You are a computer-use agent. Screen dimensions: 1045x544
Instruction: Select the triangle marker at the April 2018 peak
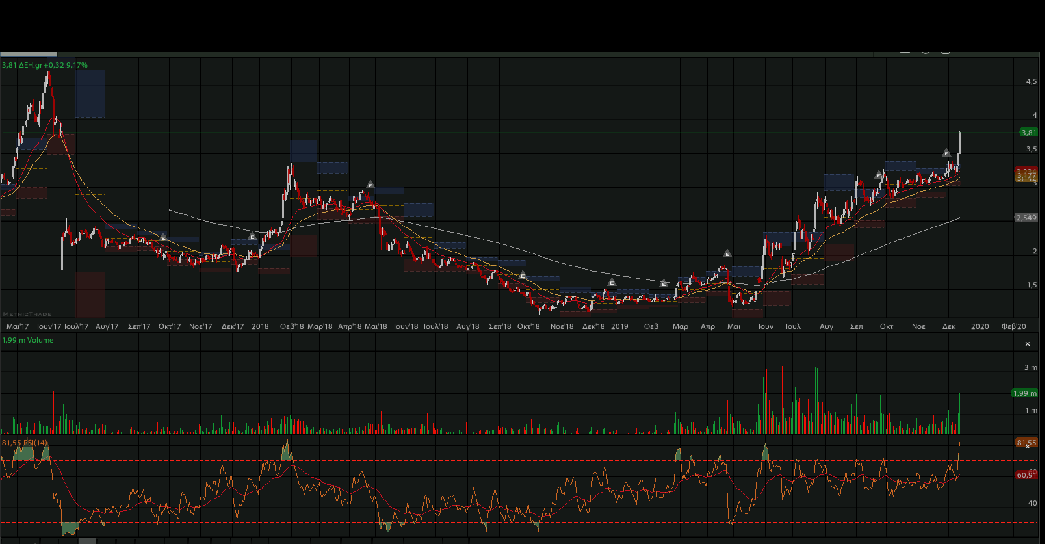370,185
